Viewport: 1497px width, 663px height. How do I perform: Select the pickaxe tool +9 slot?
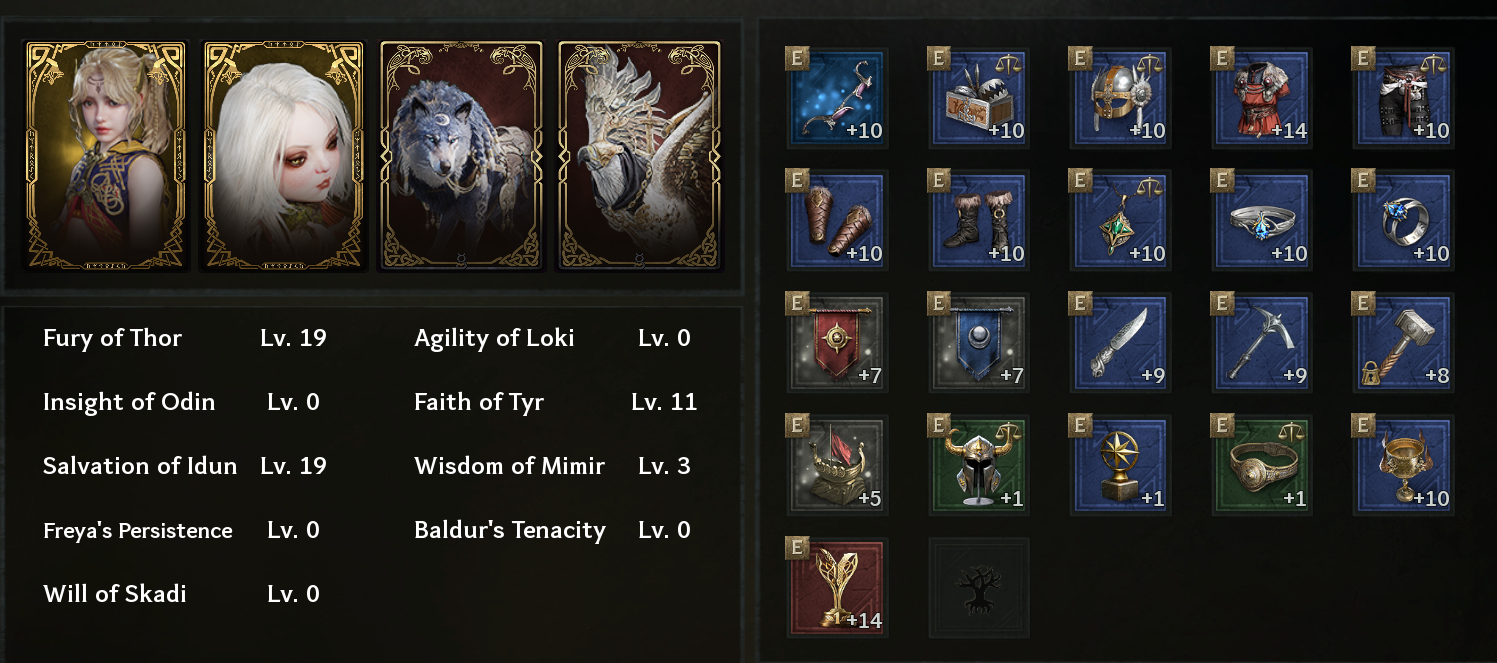(x=1261, y=343)
